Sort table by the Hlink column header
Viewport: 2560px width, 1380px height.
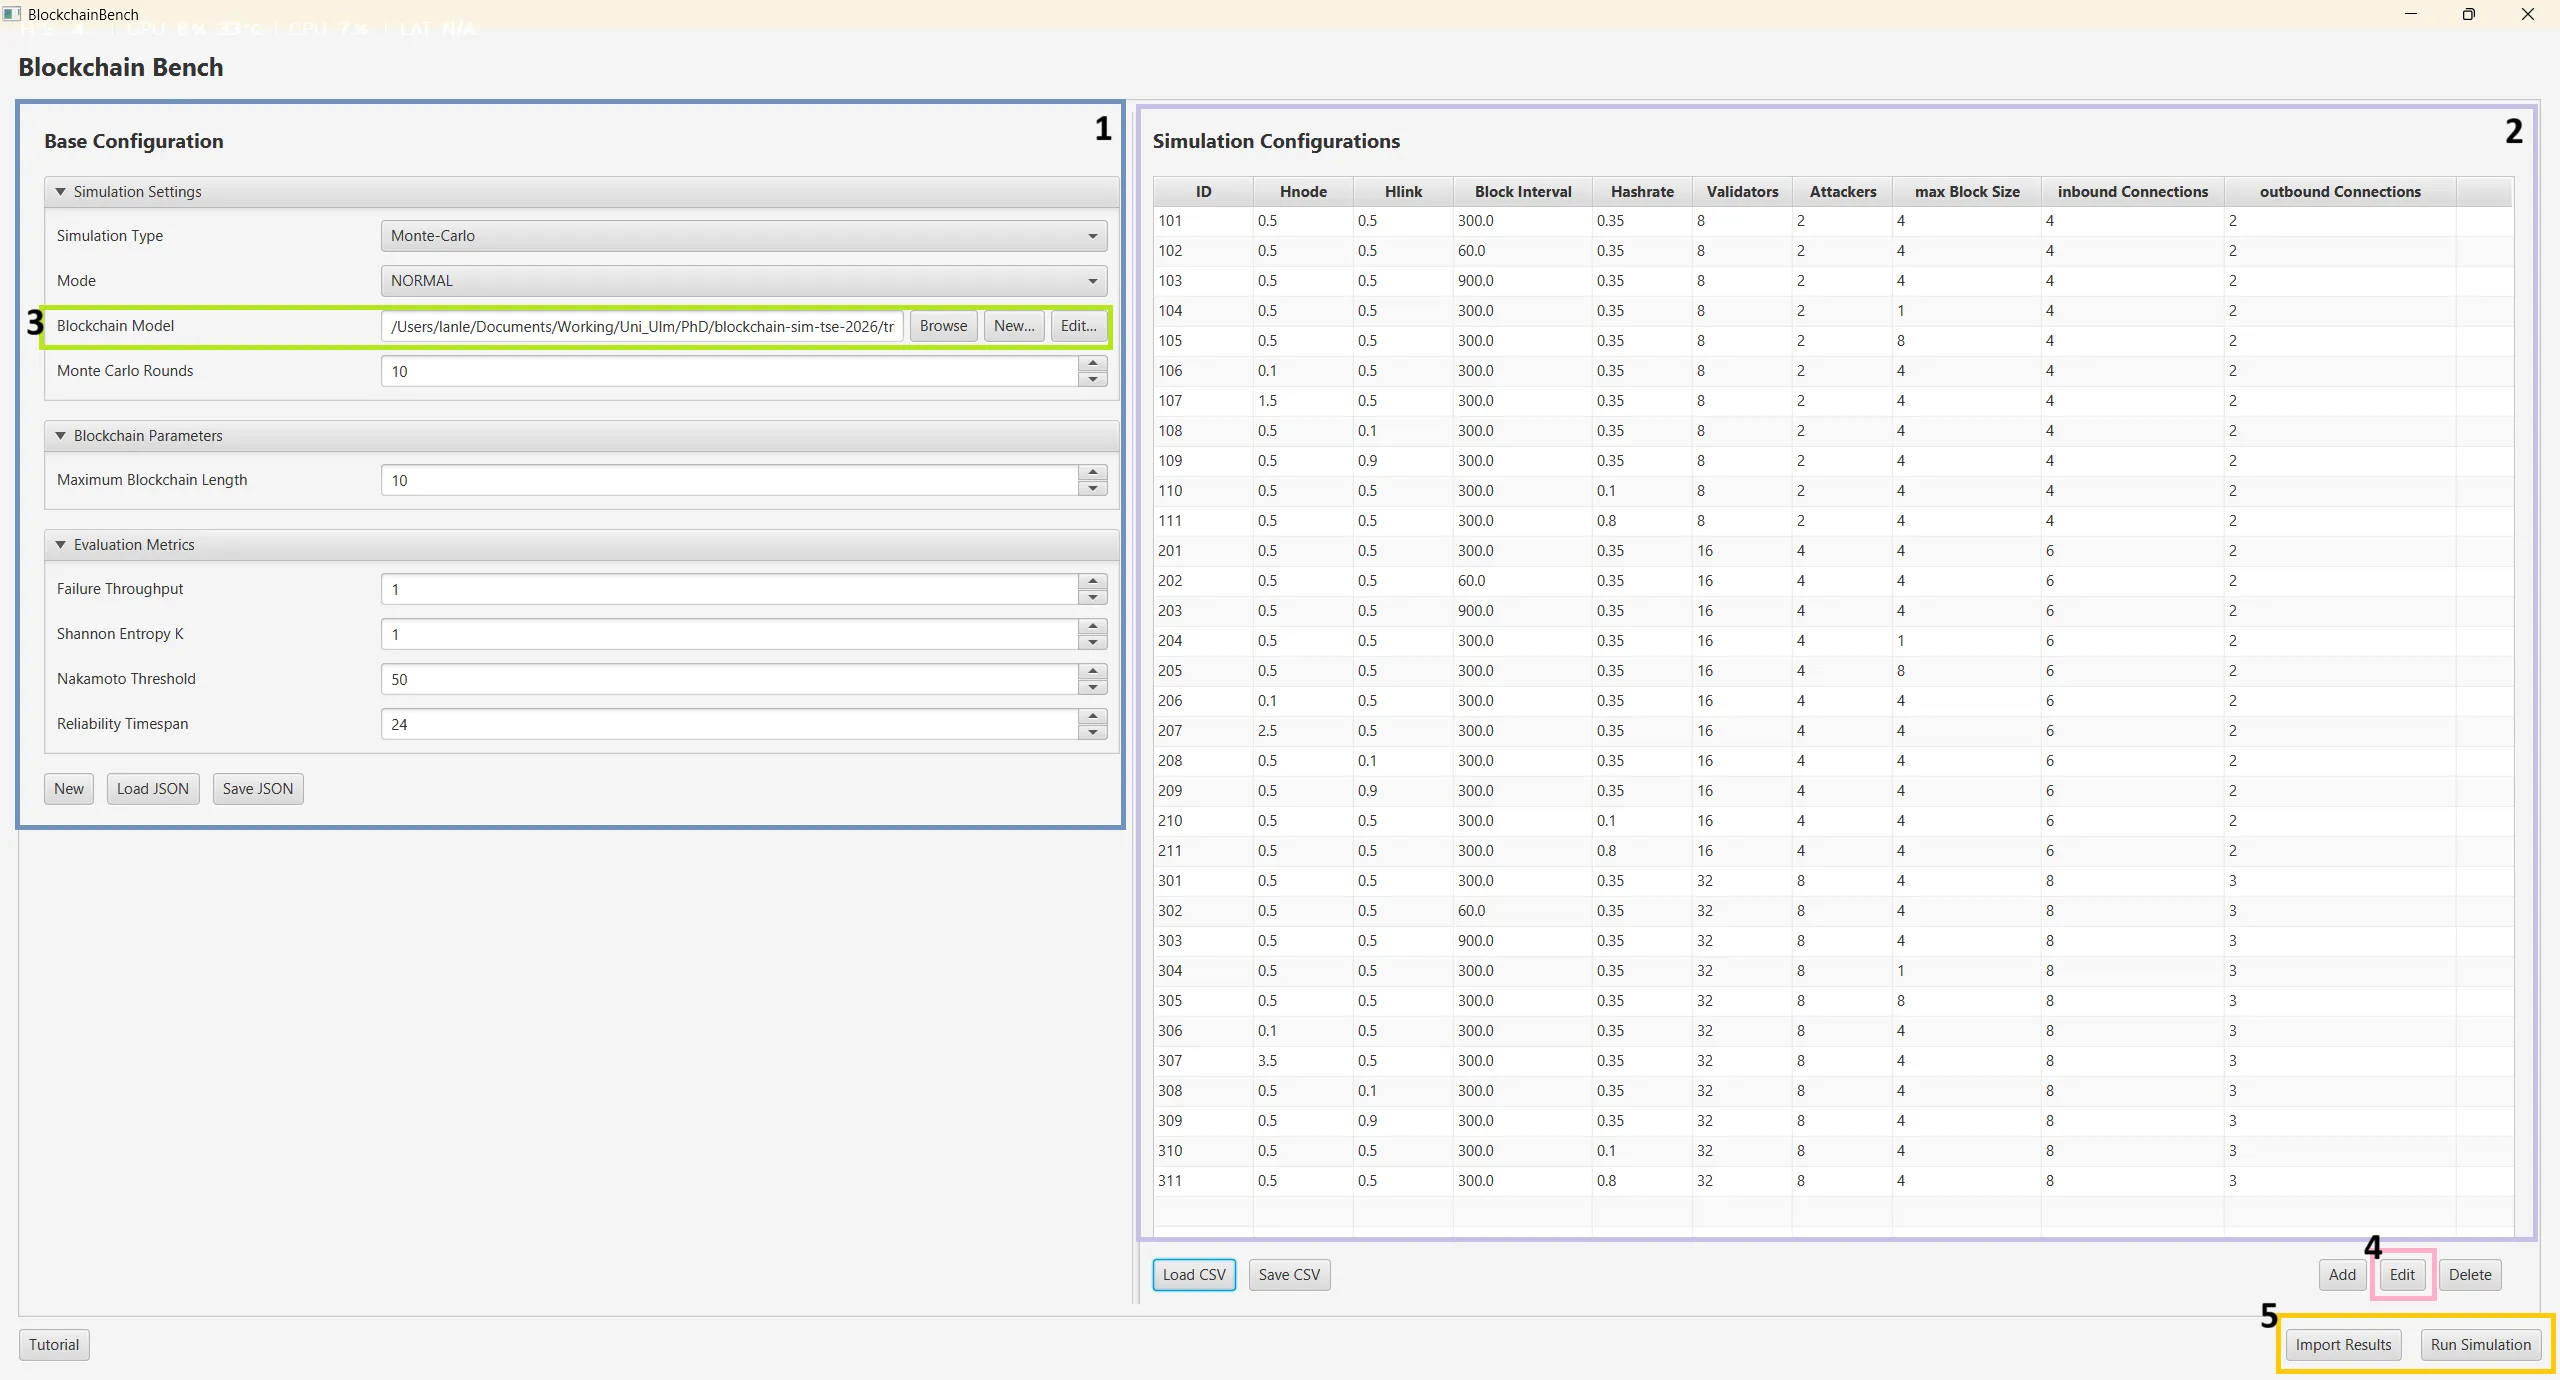pos(1403,192)
